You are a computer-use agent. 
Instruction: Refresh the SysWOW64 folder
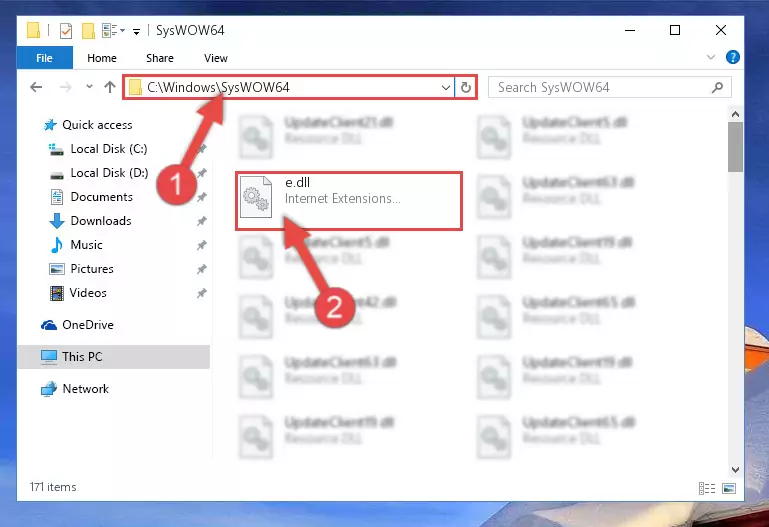pos(465,88)
